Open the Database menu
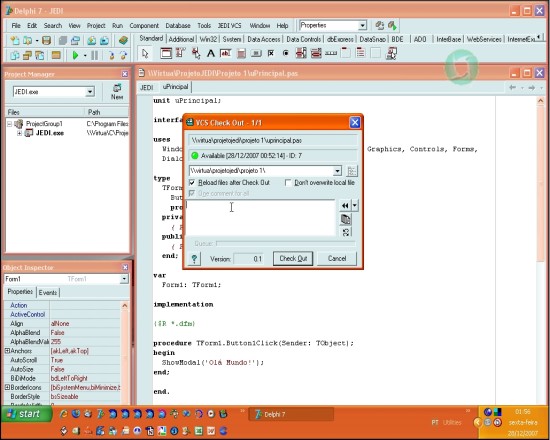The image size is (550, 440). 178,26
